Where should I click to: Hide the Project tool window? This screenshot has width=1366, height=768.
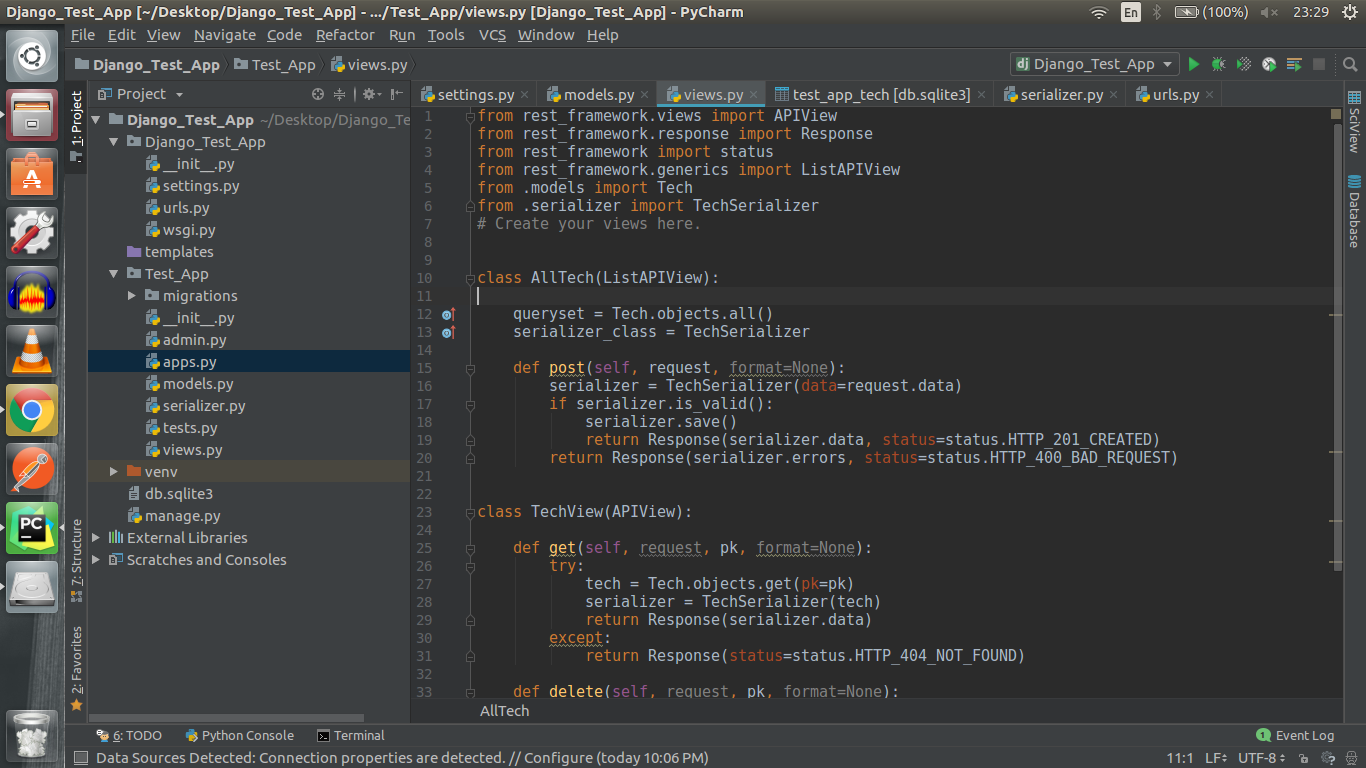click(397, 94)
